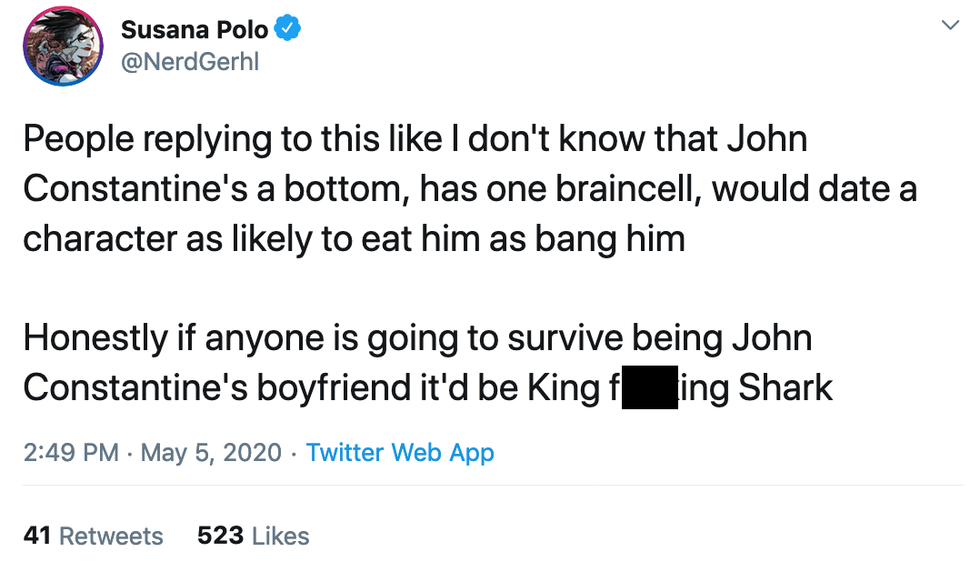Image resolution: width=980 pixels, height=573 pixels.
Task: Click the word "Shark" ending the tweet
Action: [x=786, y=388]
